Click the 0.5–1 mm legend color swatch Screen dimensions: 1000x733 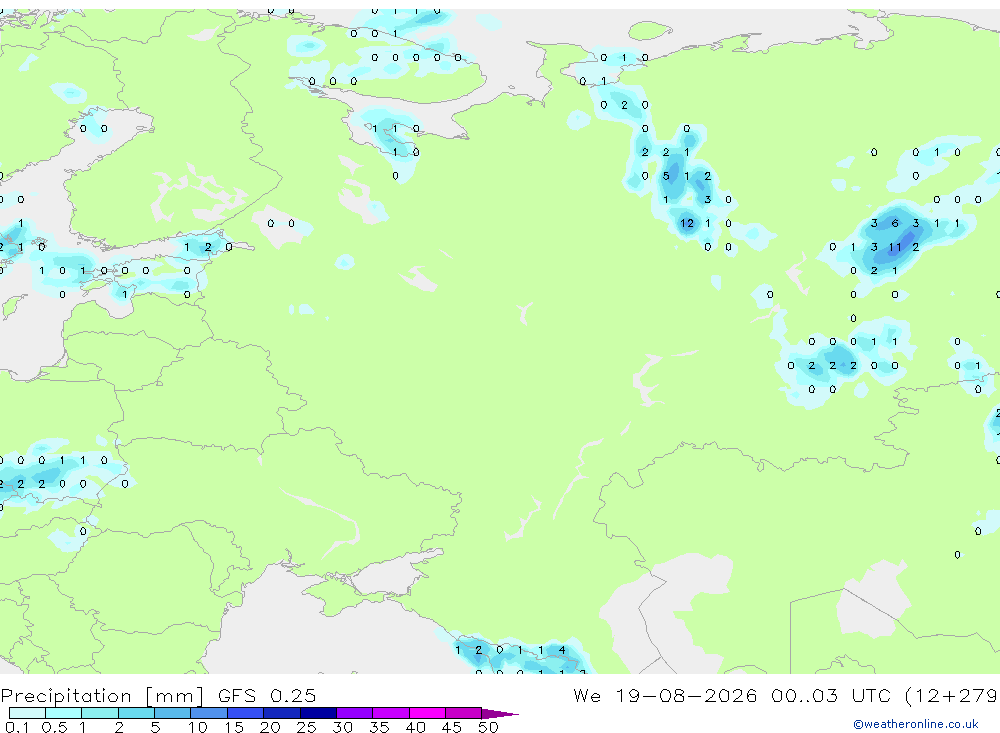click(x=64, y=713)
